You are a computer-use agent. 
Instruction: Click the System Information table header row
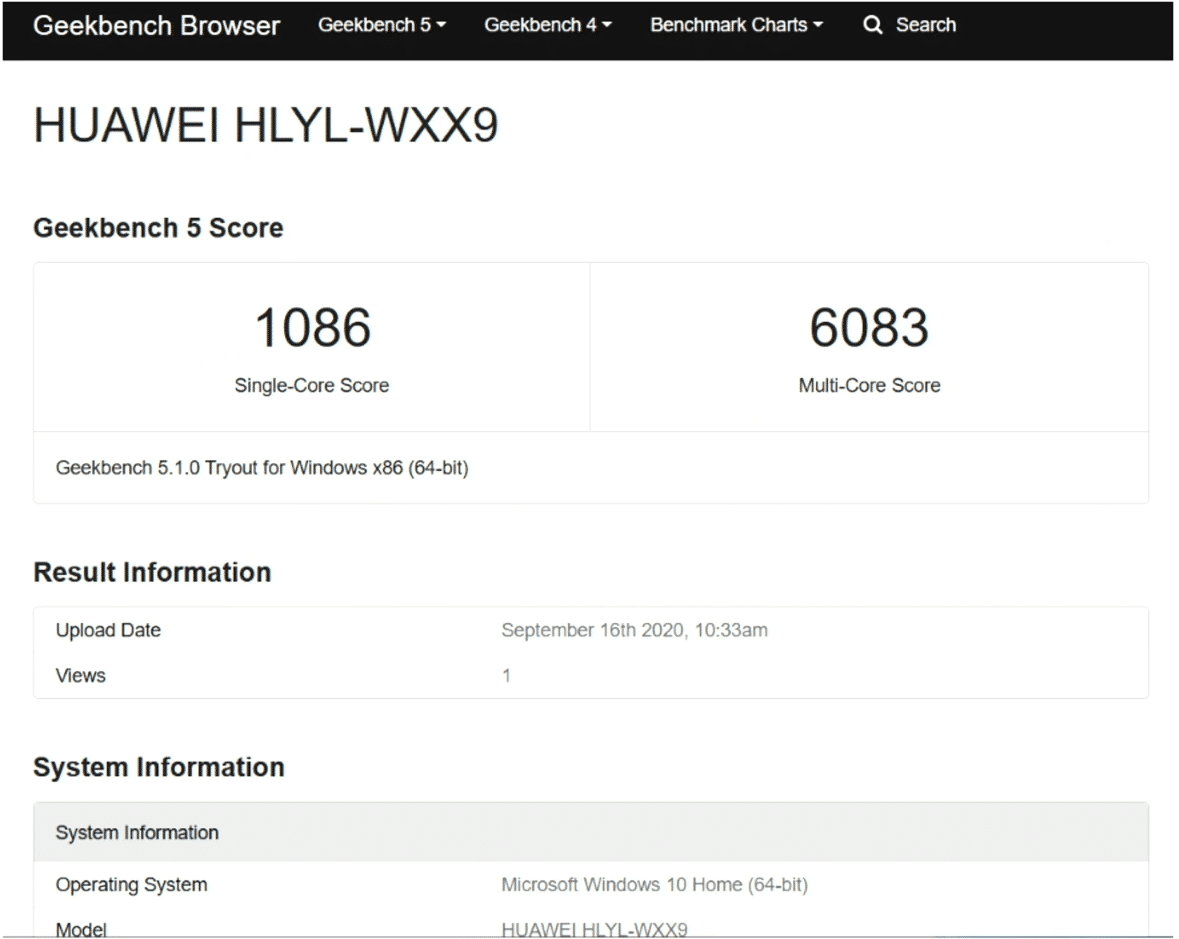(591, 832)
